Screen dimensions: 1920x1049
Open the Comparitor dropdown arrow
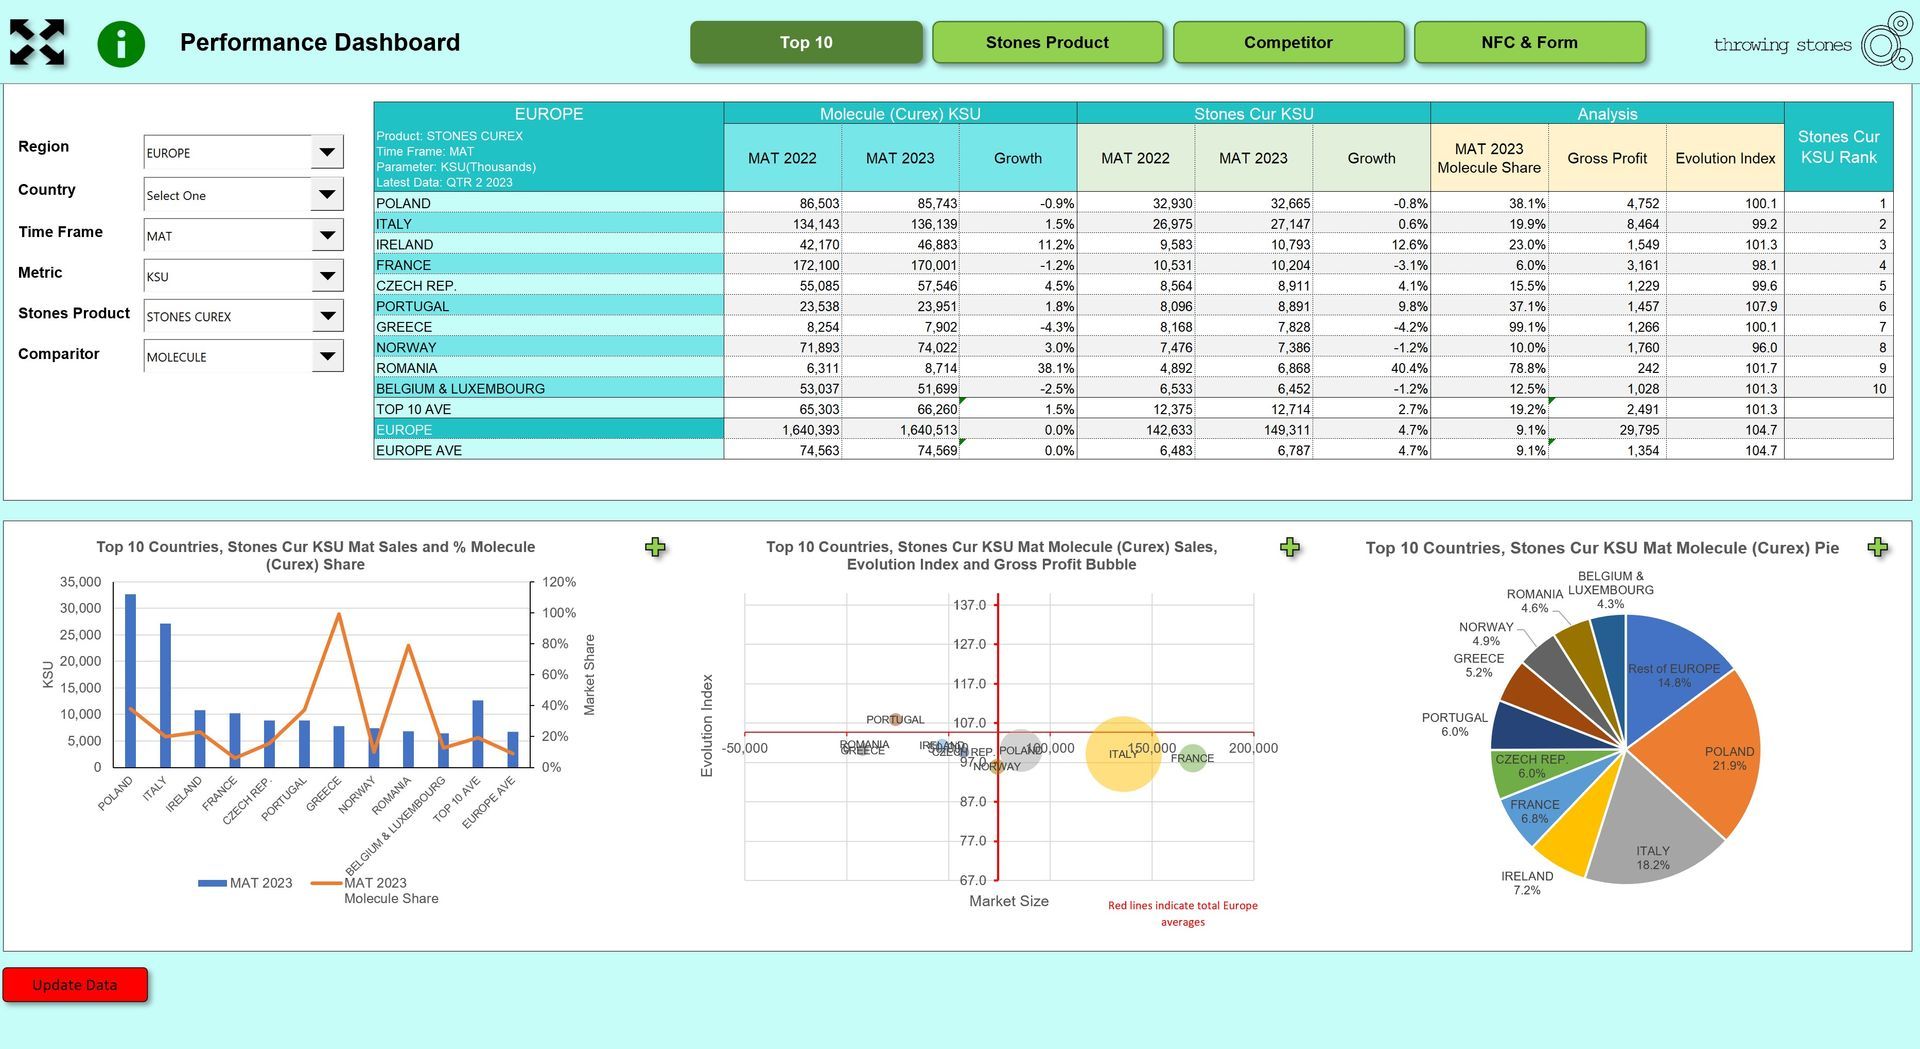327,356
